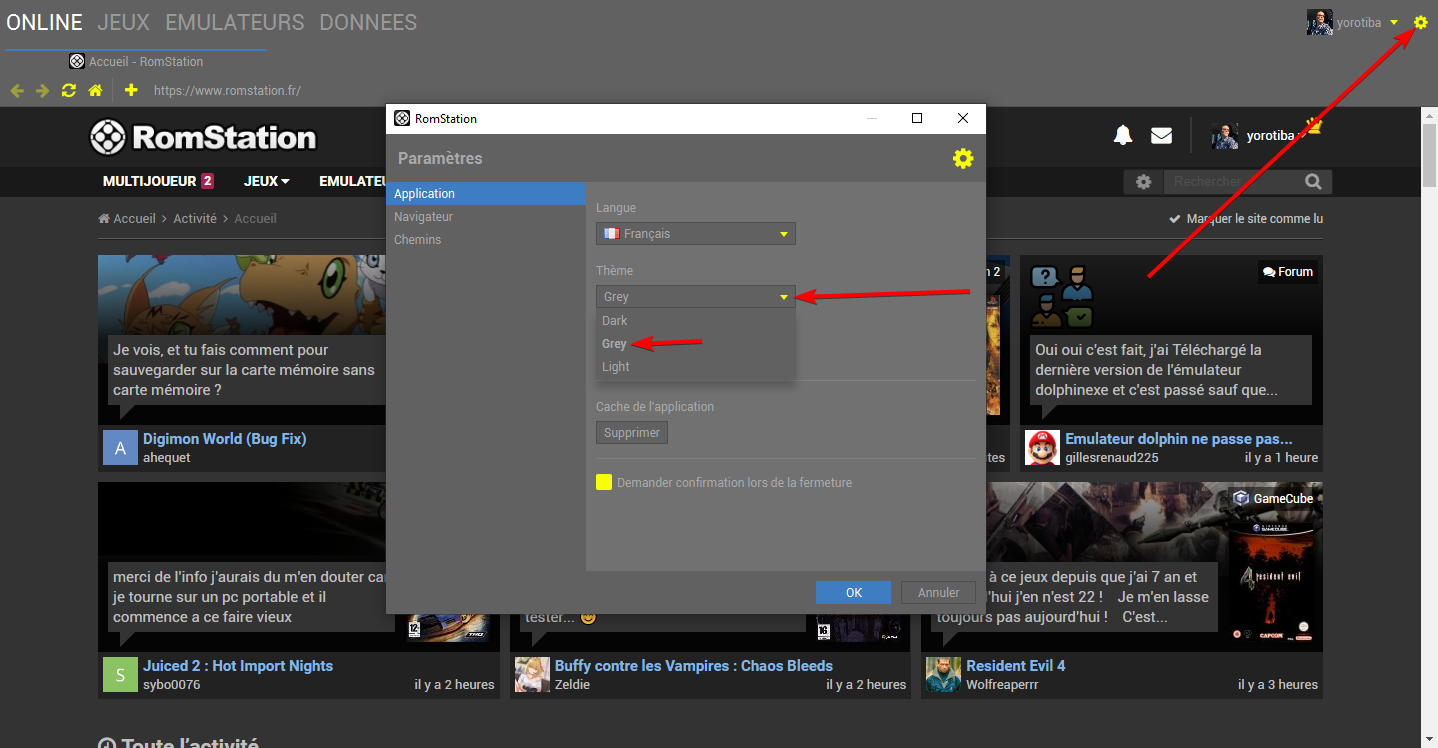Go to the home page icon
The height and width of the screenshot is (748, 1438).
pos(96,91)
